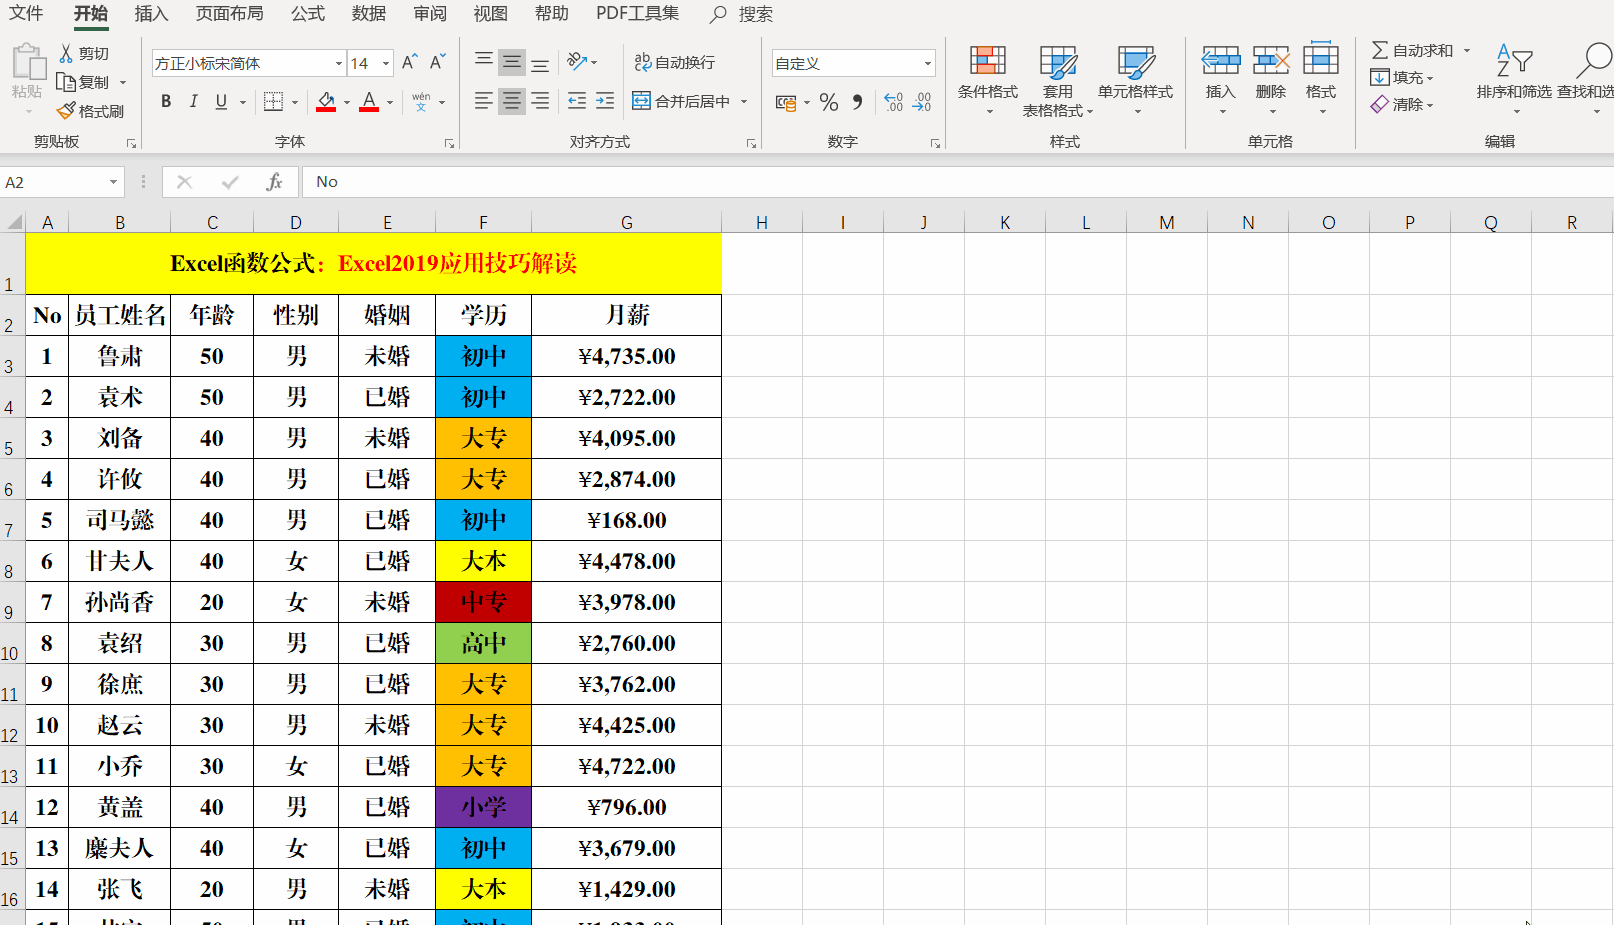Select the blue 初中 cell for 鲁肃
The height and width of the screenshot is (925, 1614).
click(484, 356)
